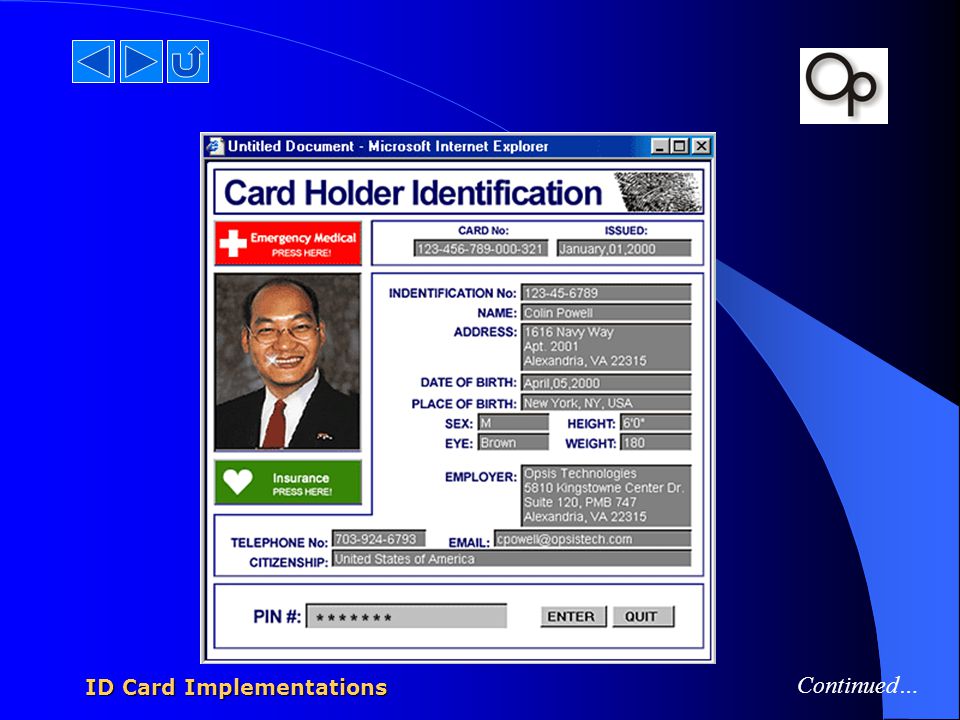This screenshot has height=720, width=960.
Task: Click the NAME field
Action: coord(606,313)
